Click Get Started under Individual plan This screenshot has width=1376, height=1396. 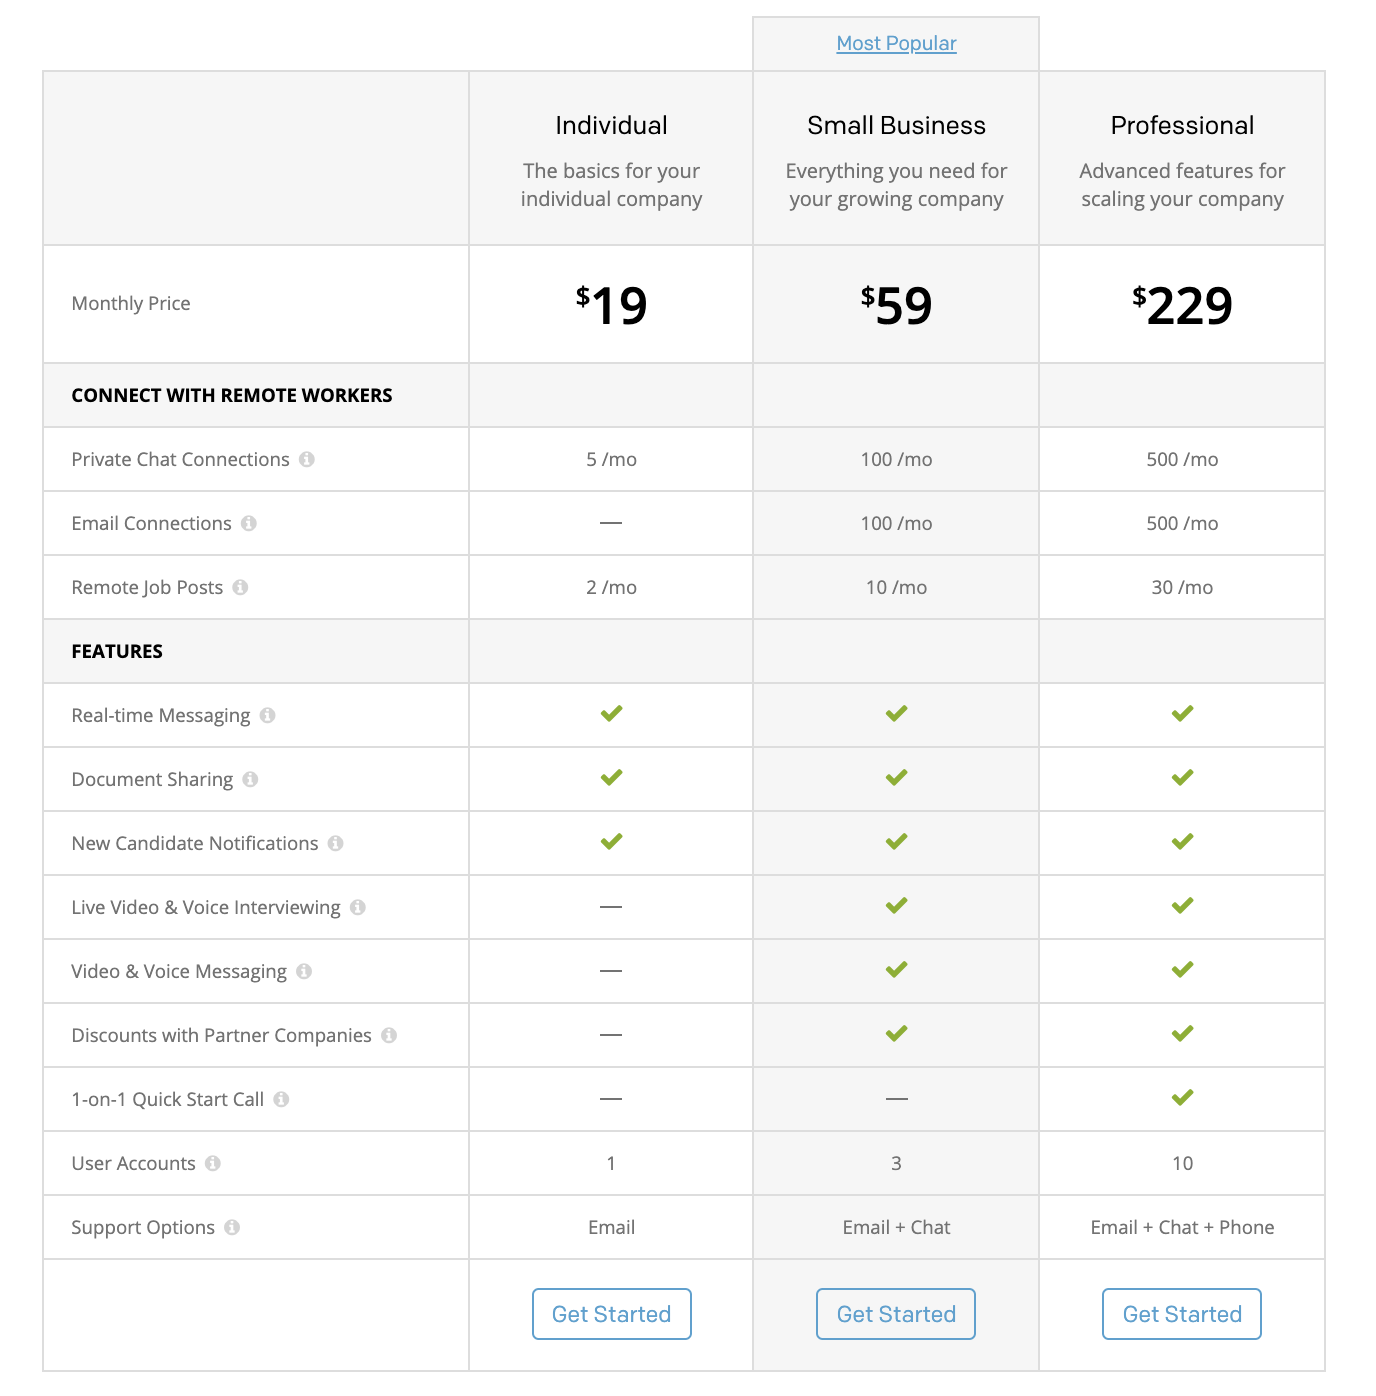(611, 1314)
